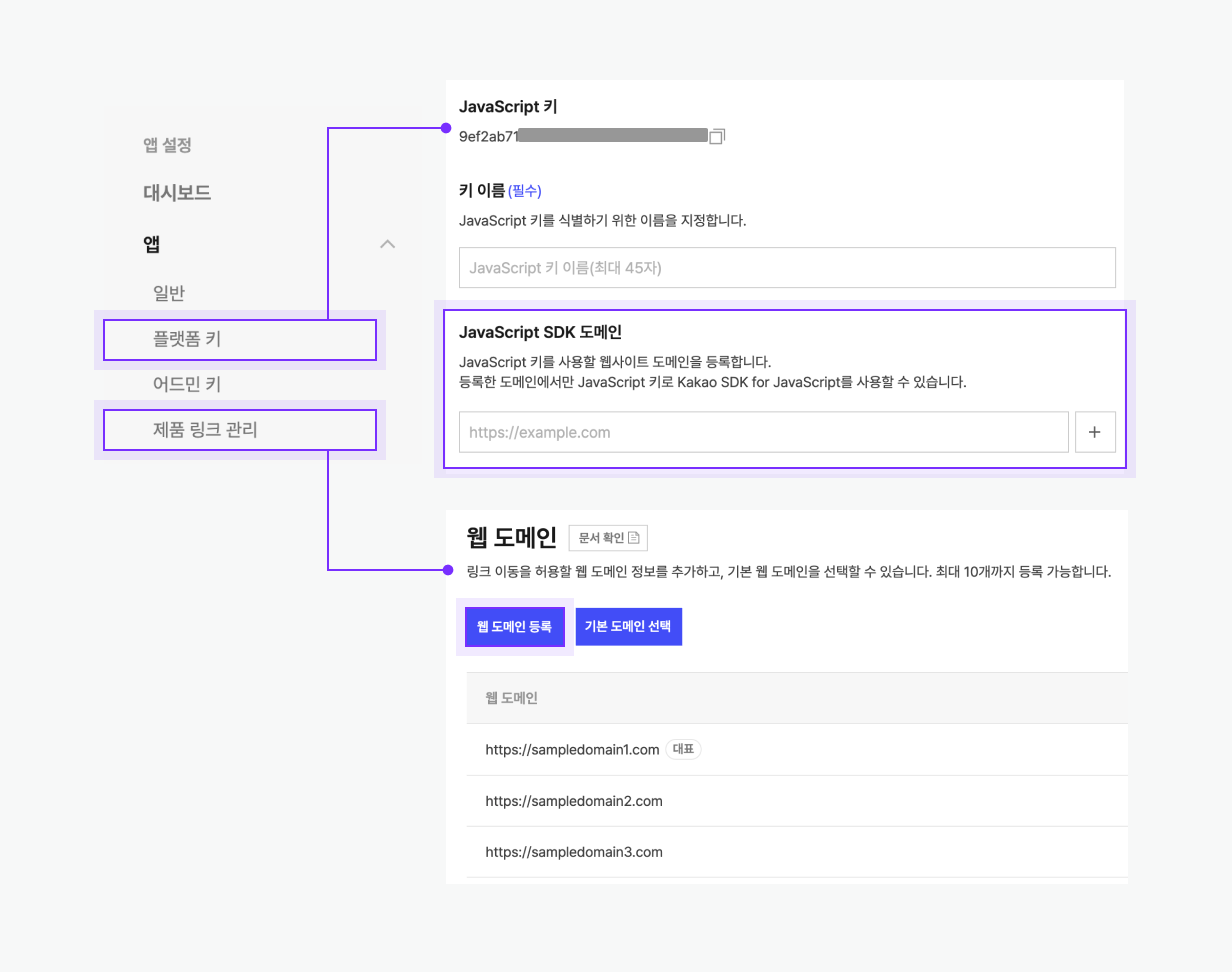Click the 웹 도메인 등록 button
Screen dimensions: 1232x972
[x=515, y=626]
